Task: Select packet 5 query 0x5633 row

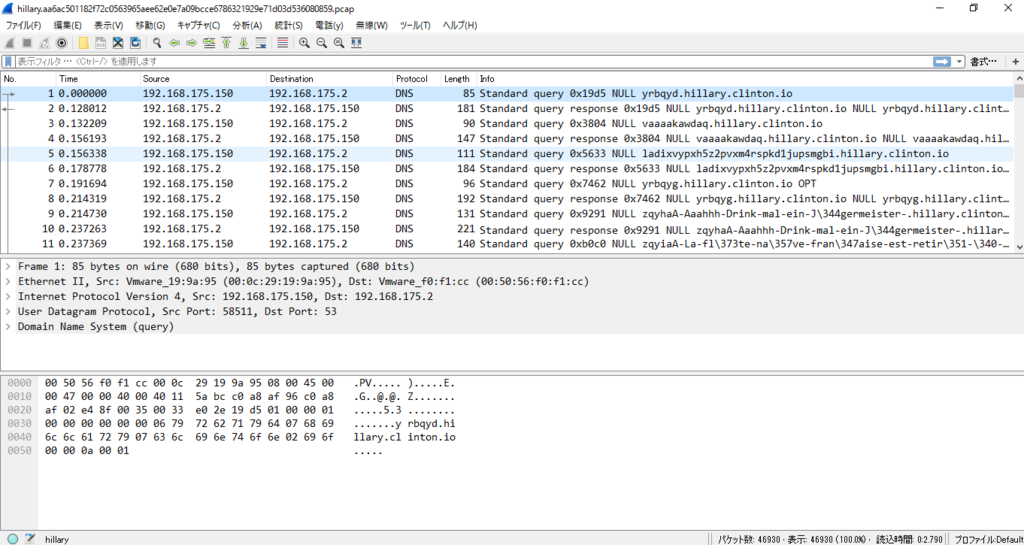Action: (507, 154)
